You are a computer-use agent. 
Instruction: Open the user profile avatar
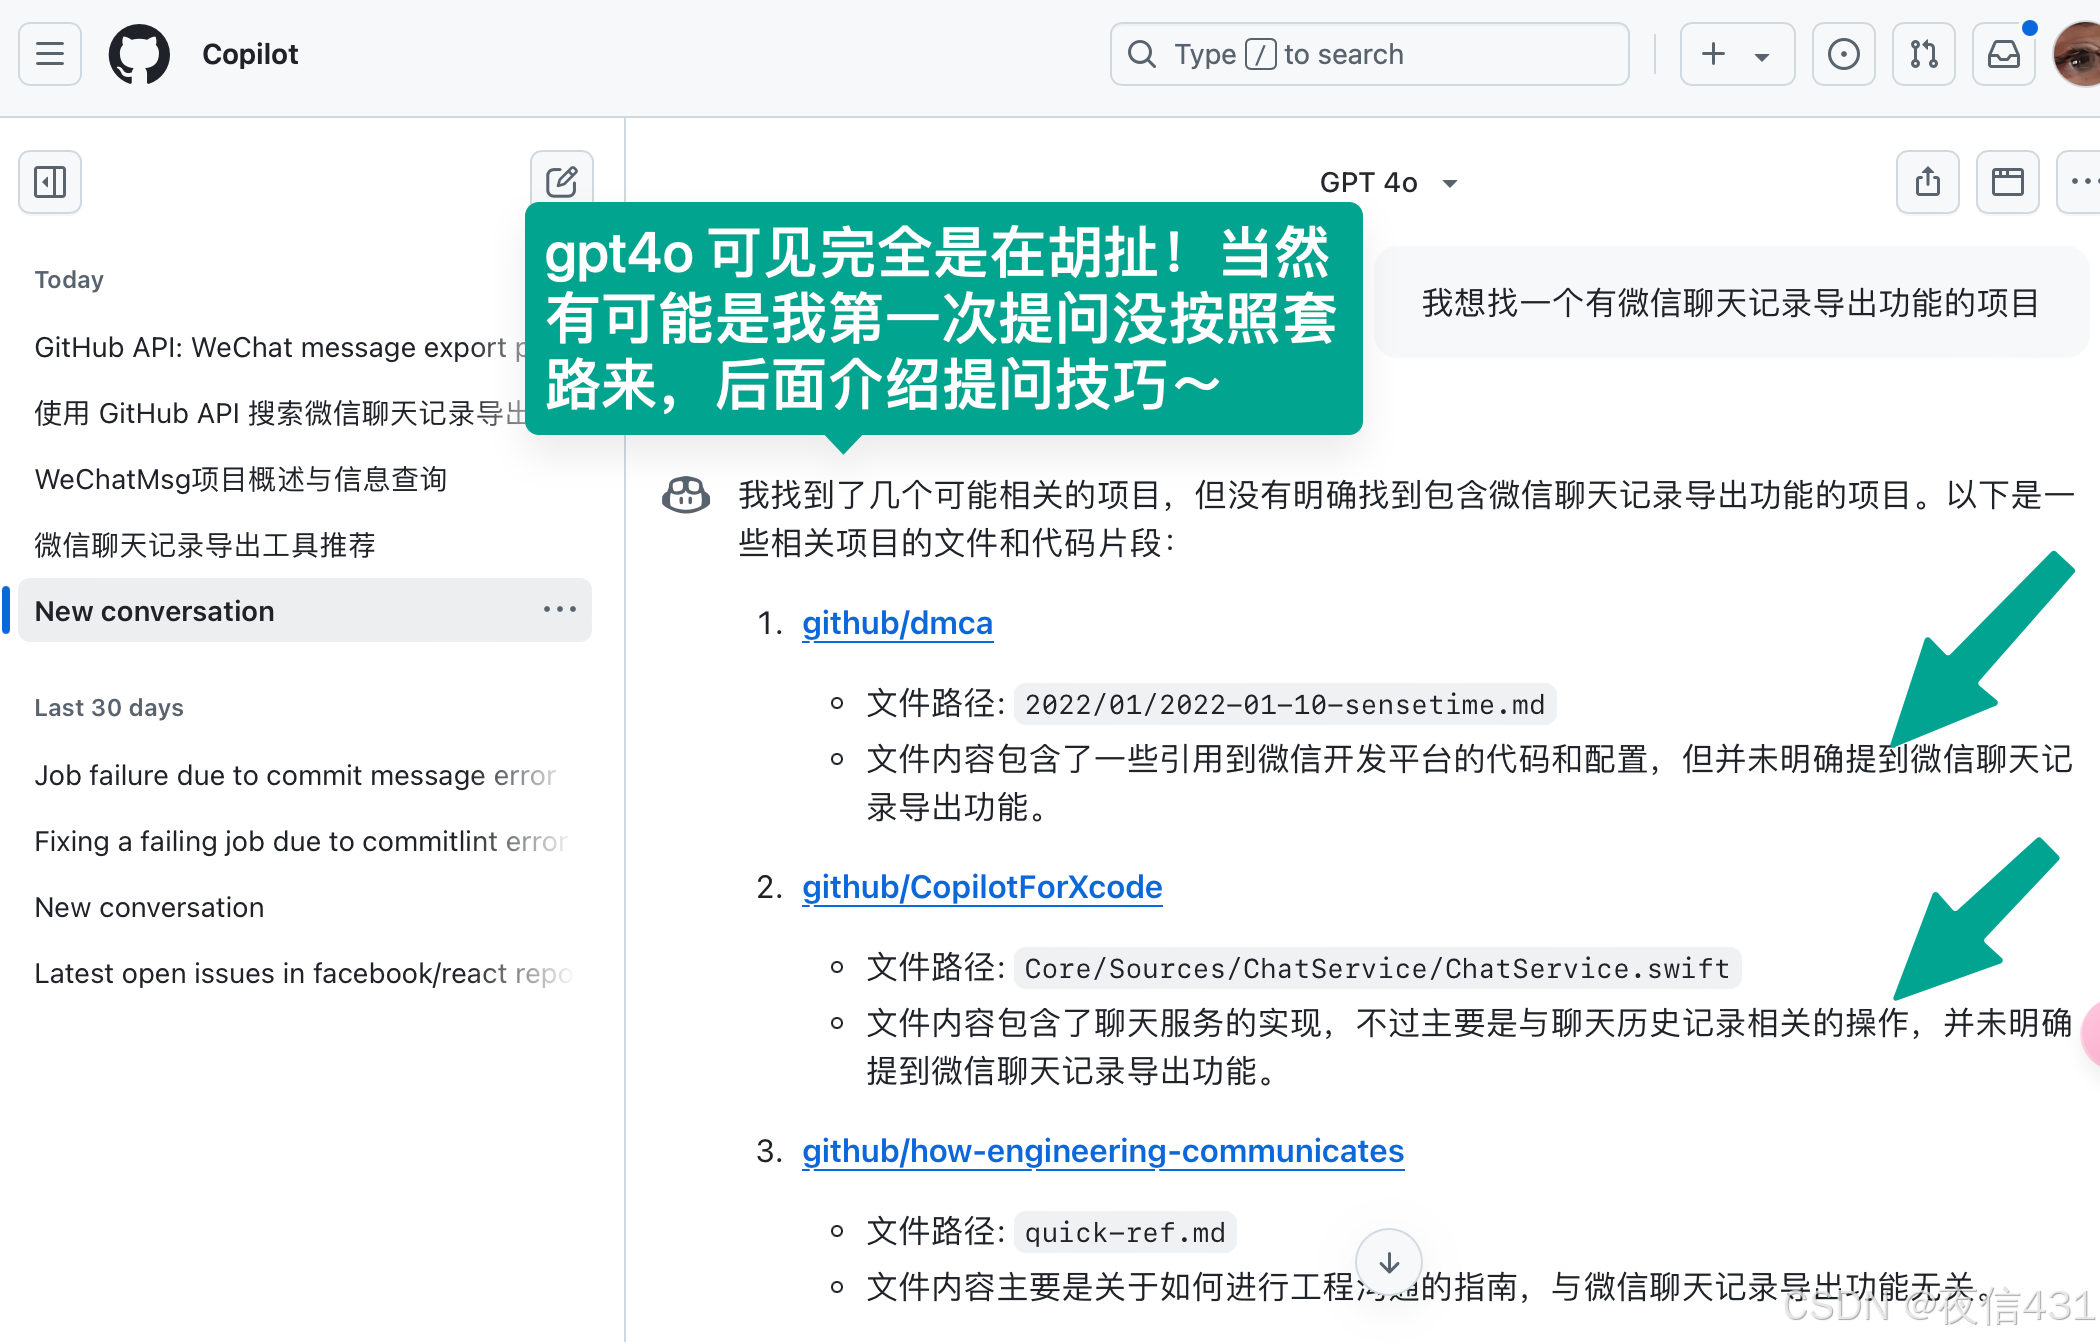click(x=2078, y=54)
